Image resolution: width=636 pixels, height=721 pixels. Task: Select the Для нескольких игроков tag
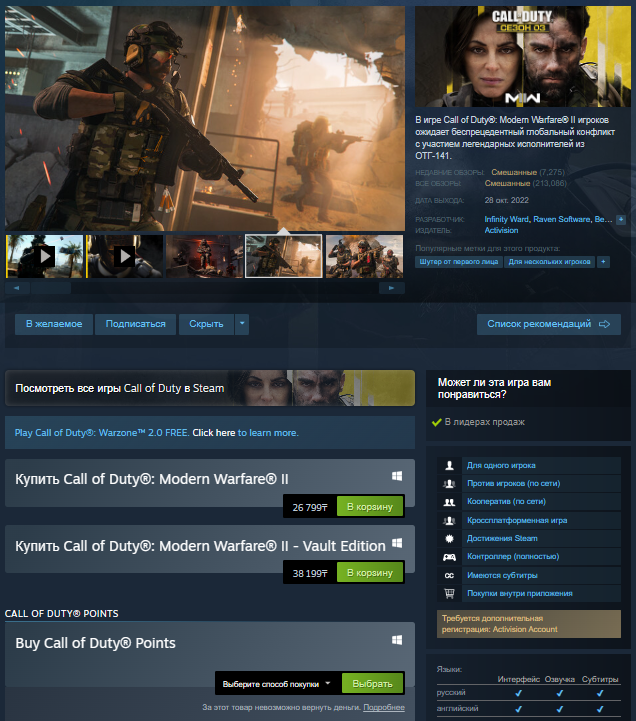pyautogui.click(x=550, y=262)
